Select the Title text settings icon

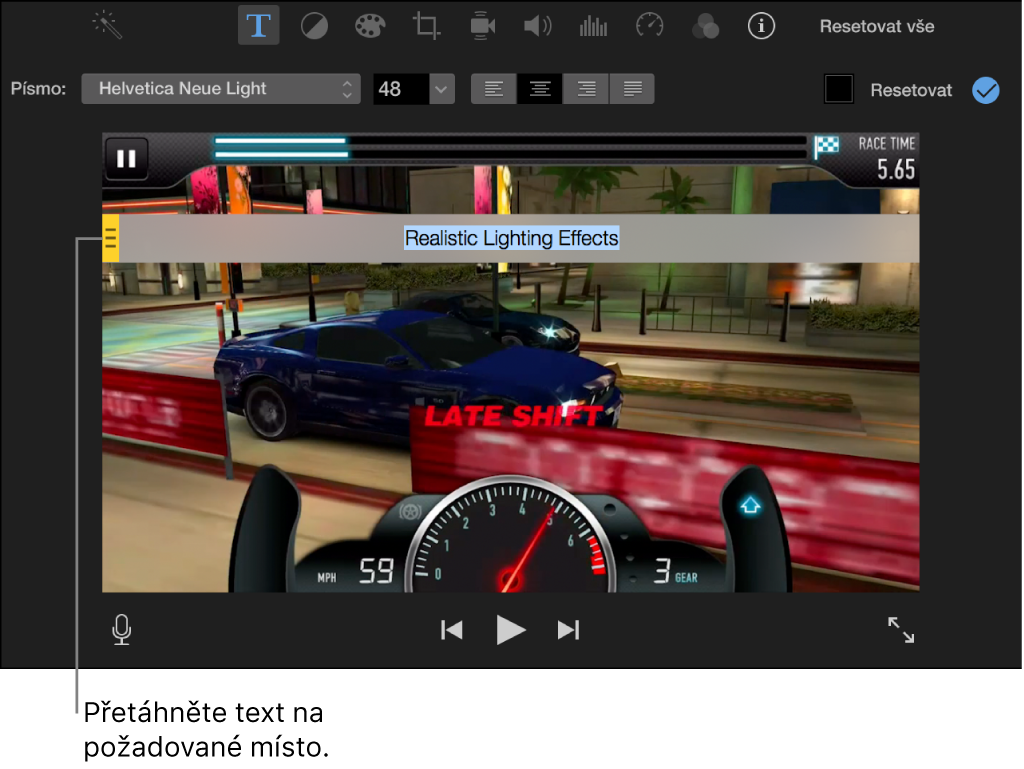(259, 25)
